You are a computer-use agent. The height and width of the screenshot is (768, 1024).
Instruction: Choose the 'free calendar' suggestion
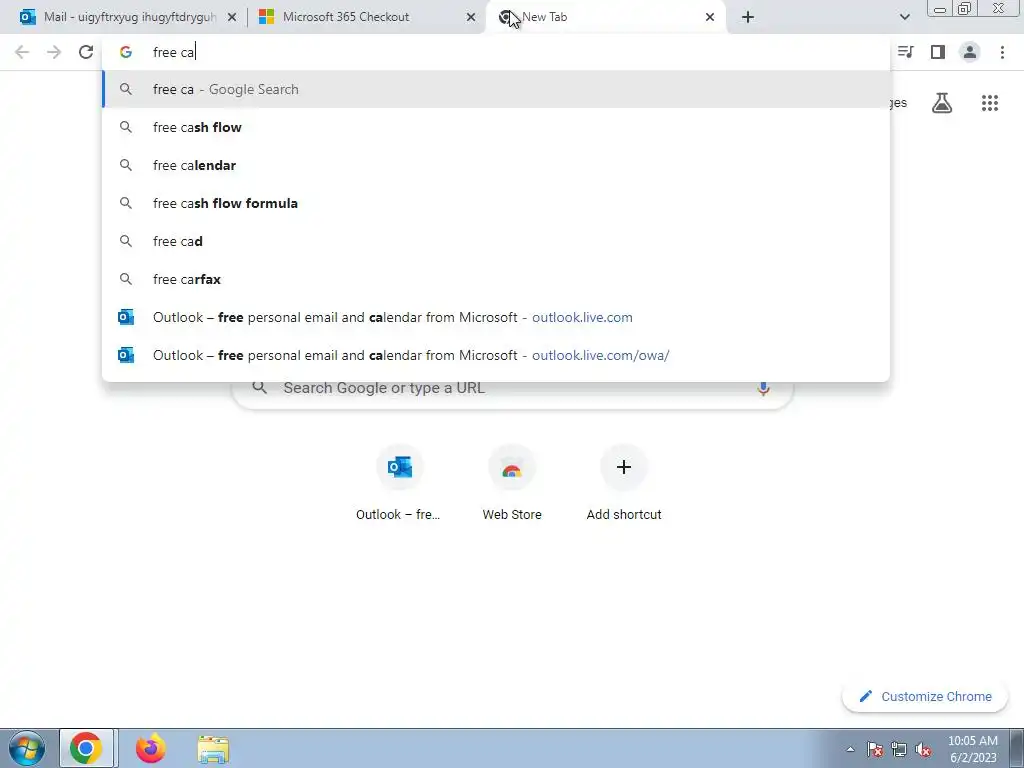(496, 165)
